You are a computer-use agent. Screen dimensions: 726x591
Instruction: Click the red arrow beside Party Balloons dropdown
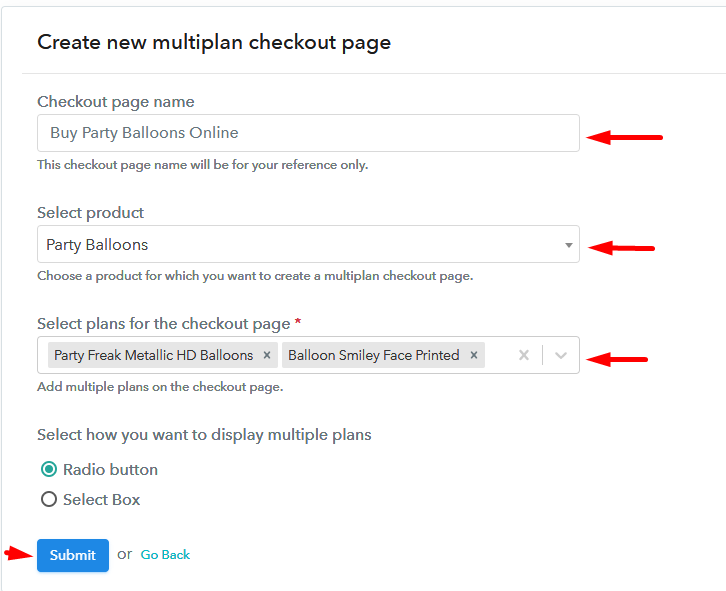coord(621,247)
